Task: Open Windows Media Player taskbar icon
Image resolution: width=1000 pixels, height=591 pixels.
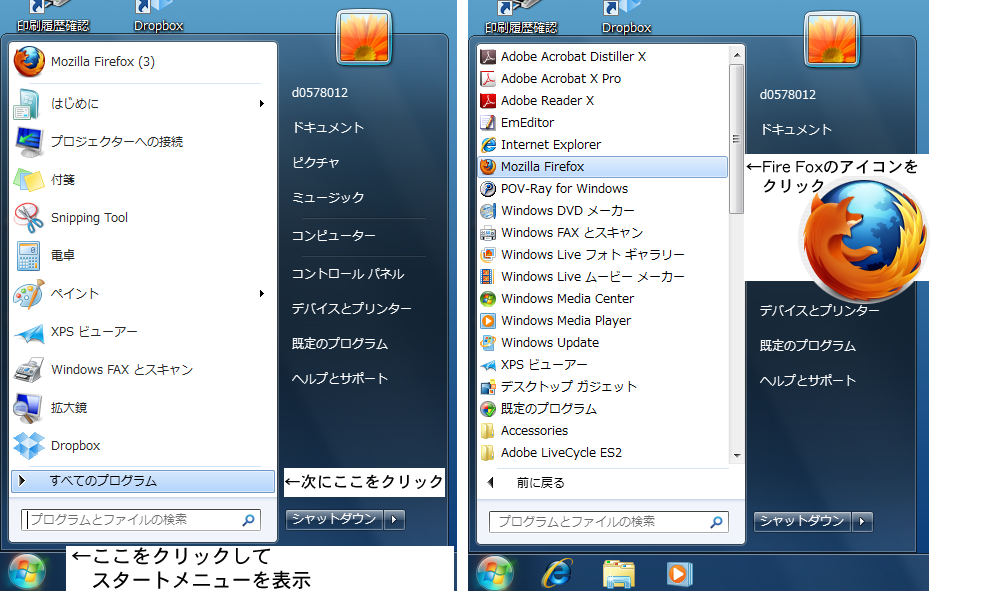Action: 677,573
